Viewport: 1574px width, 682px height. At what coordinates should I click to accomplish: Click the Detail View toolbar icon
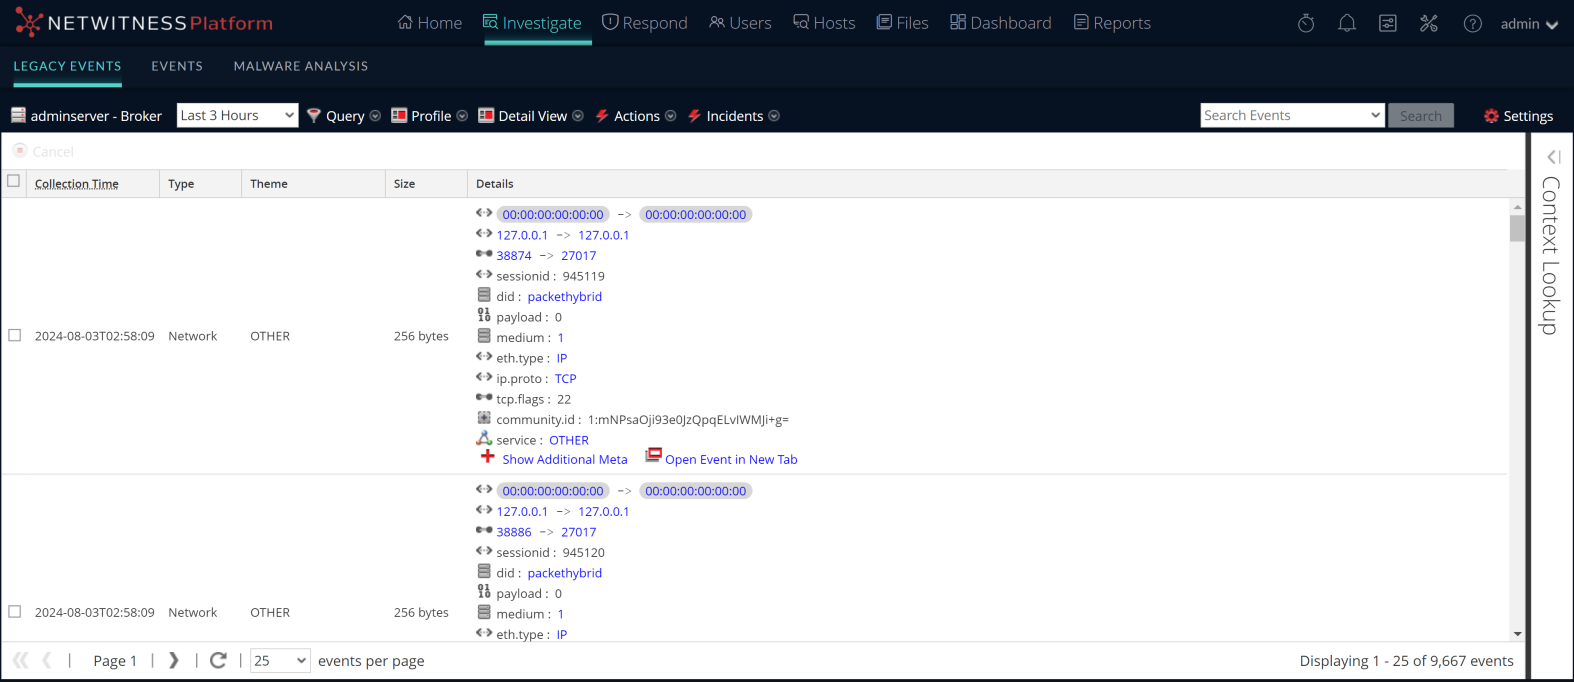[x=486, y=115]
